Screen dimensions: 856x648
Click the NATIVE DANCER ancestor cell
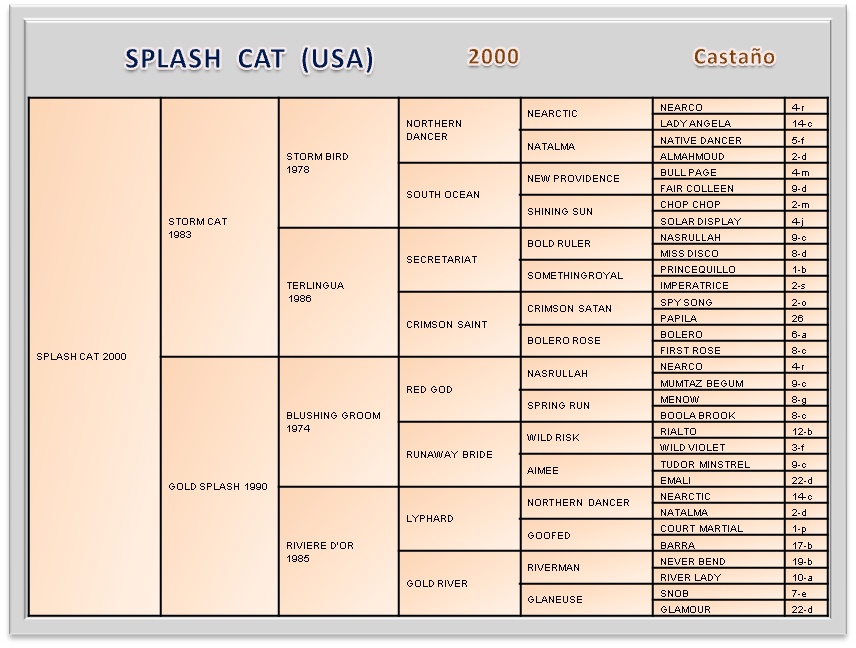718,140
